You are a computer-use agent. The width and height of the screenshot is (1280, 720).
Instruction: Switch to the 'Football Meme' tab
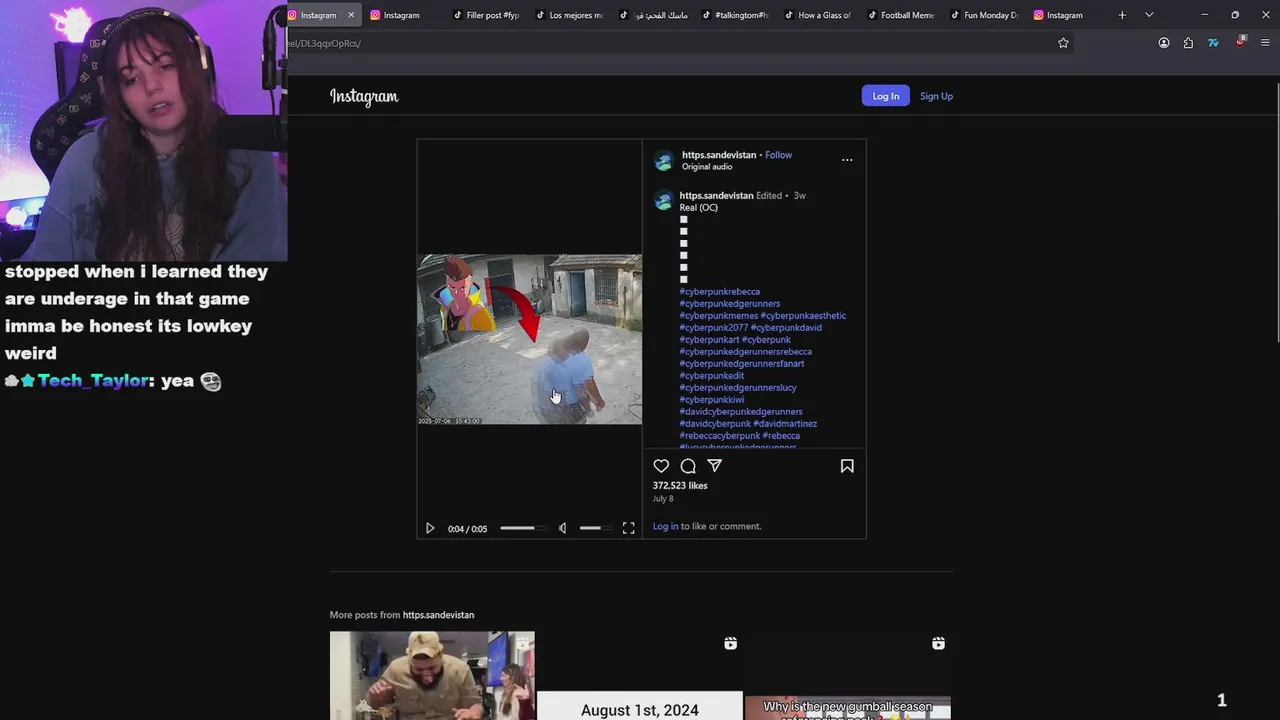[900, 15]
